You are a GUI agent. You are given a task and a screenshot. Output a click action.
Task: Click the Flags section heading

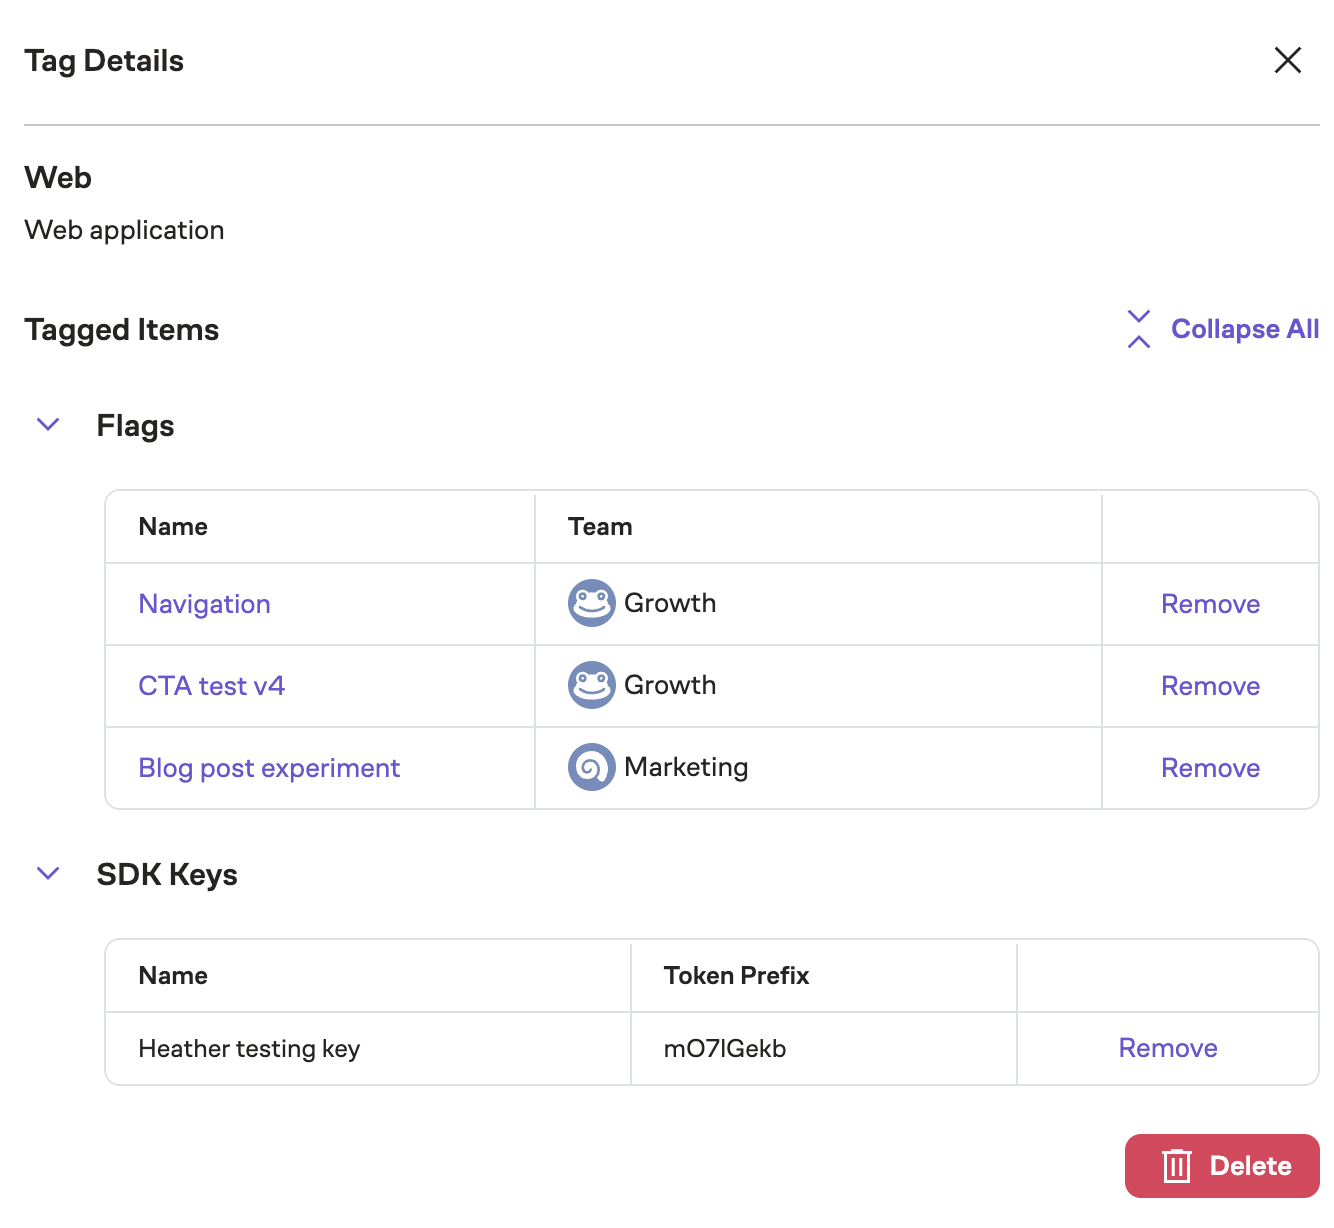pos(135,426)
